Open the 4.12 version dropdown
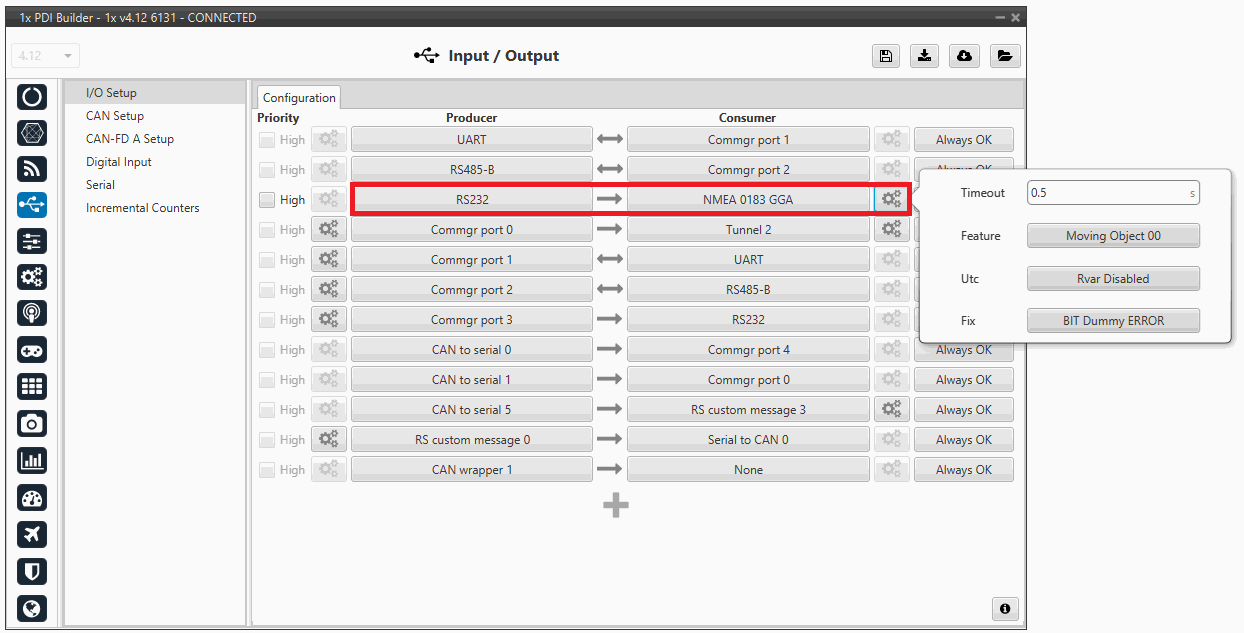This screenshot has height=633, width=1244. coord(46,56)
